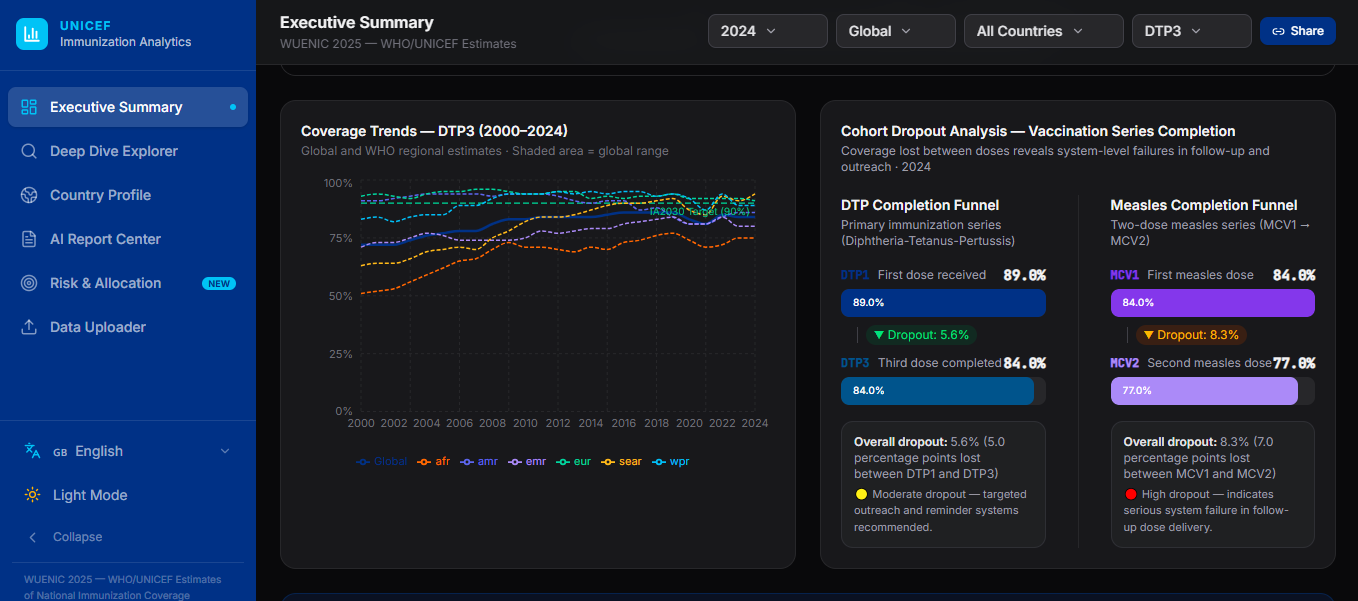This screenshot has height=601, width=1358.
Task: Go to Risk & Allocation page
Action: 128,283
